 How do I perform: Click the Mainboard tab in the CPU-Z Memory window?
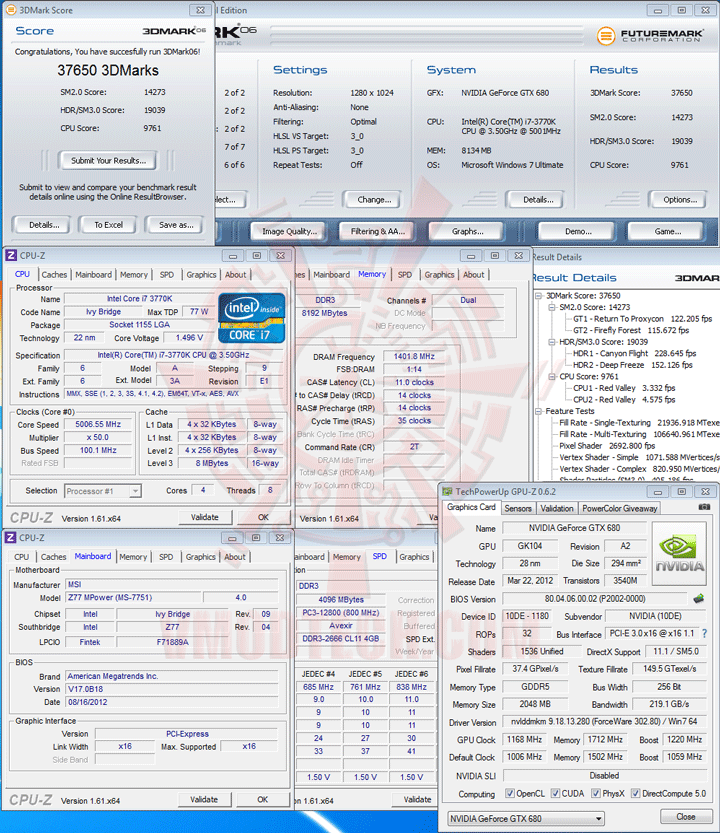331,275
